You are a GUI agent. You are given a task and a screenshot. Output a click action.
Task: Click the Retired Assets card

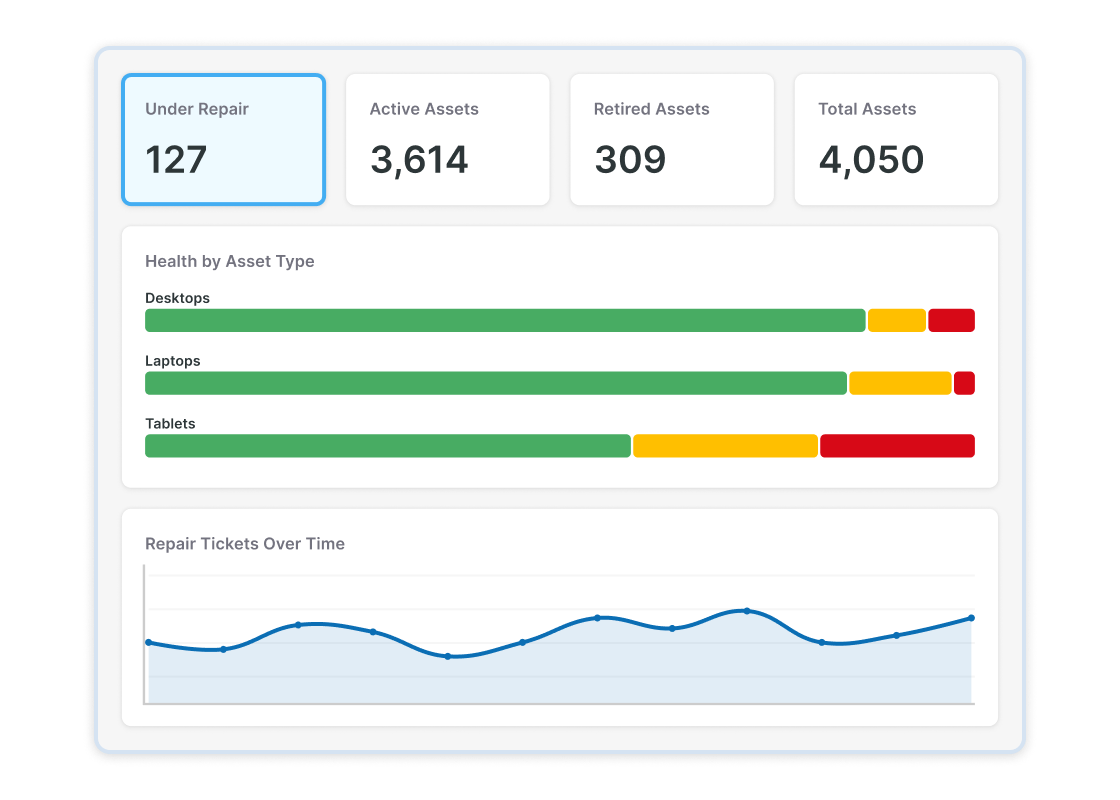671,140
